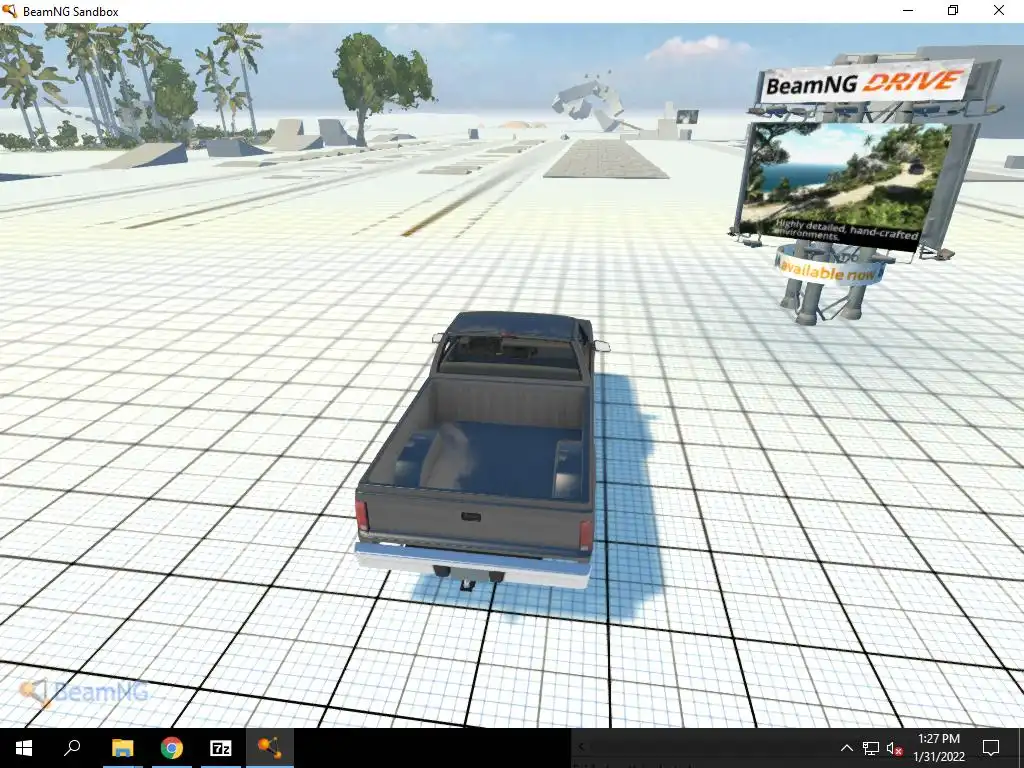Open taskbar search magnifier
The height and width of the screenshot is (768, 1024).
pyautogui.click(x=72, y=748)
